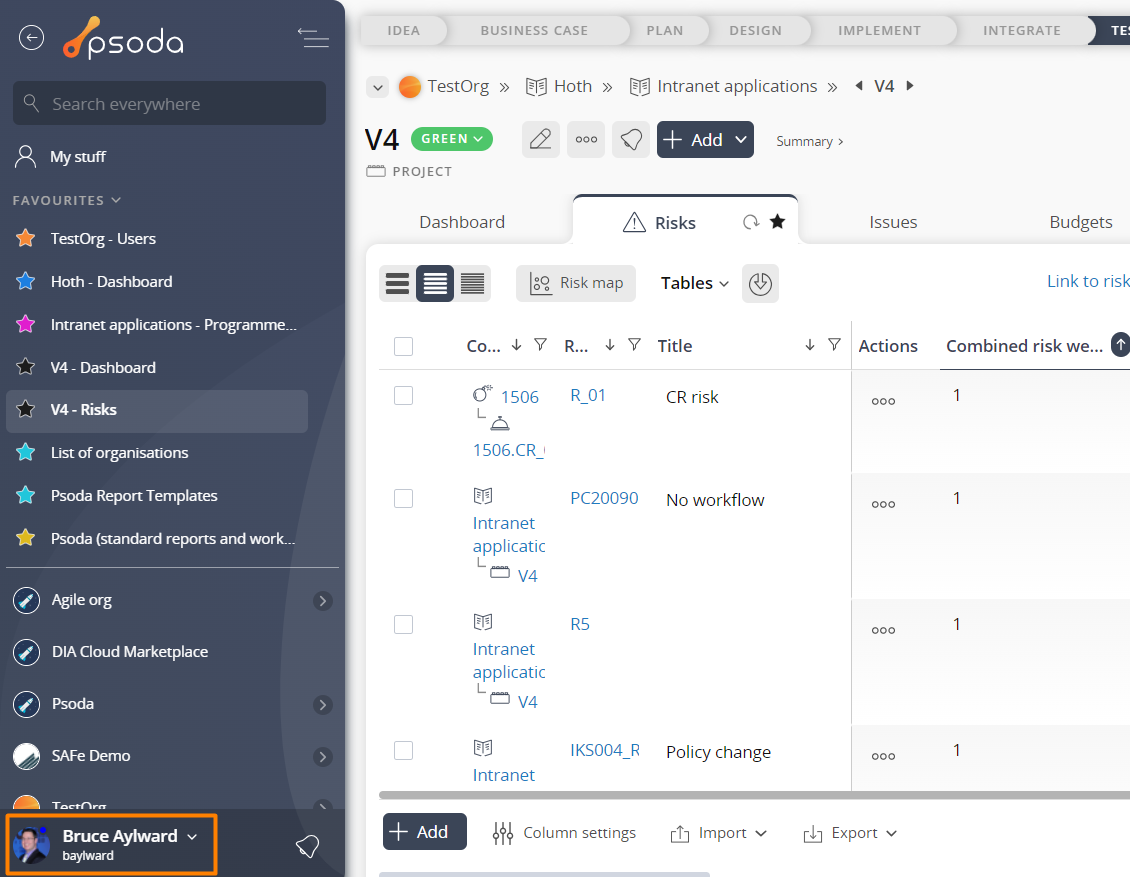Click the Hoth breadcrumb link

click(x=572, y=86)
